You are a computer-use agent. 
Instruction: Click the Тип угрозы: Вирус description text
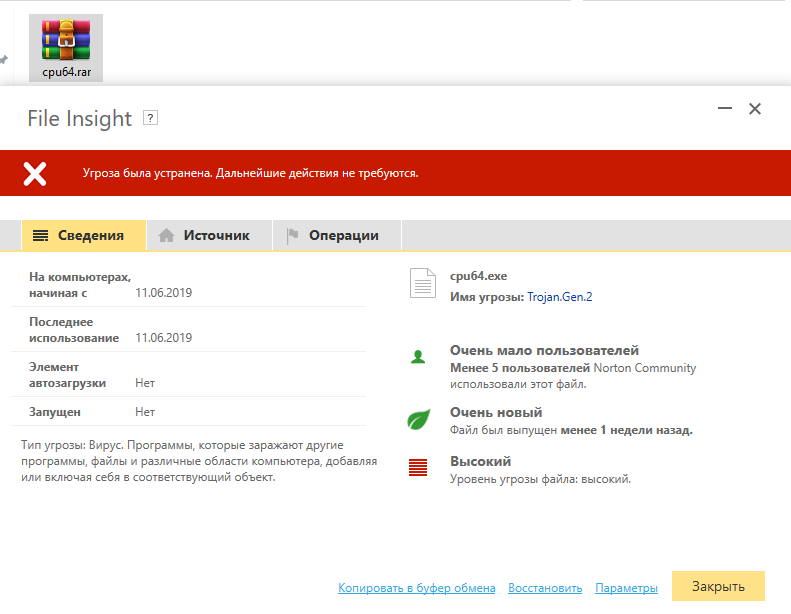199,461
